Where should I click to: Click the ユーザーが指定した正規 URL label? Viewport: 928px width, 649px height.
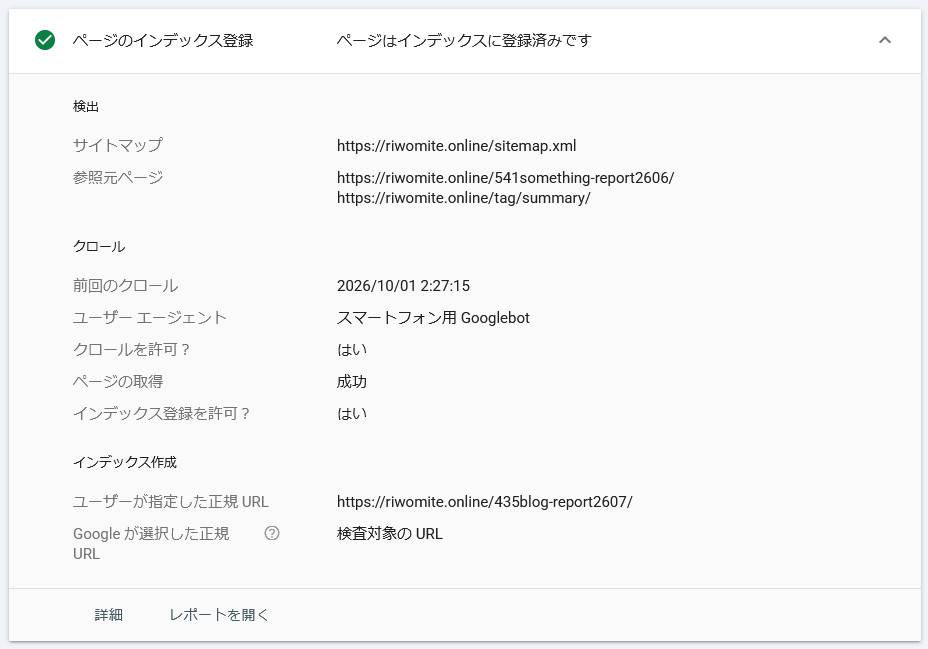pyautogui.click(x=170, y=502)
